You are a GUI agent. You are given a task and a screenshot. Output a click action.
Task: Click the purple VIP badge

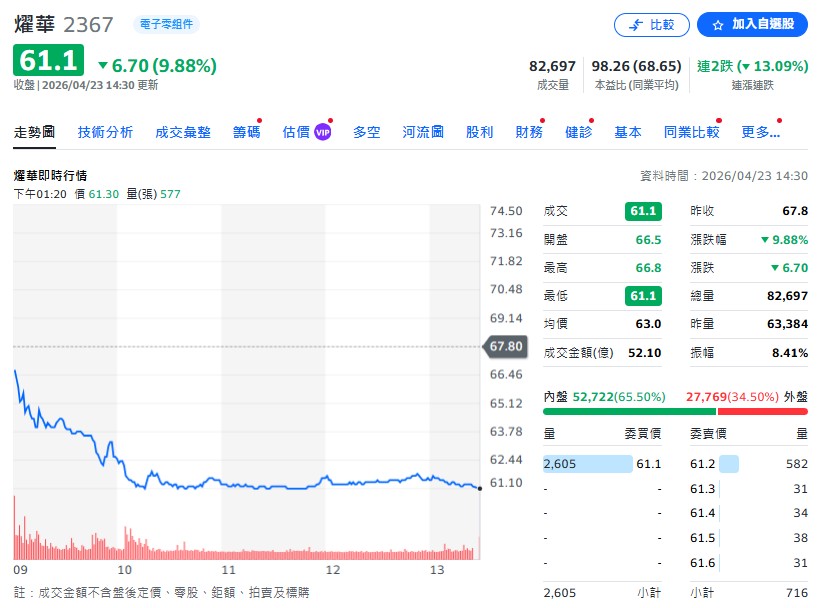coord(322,132)
